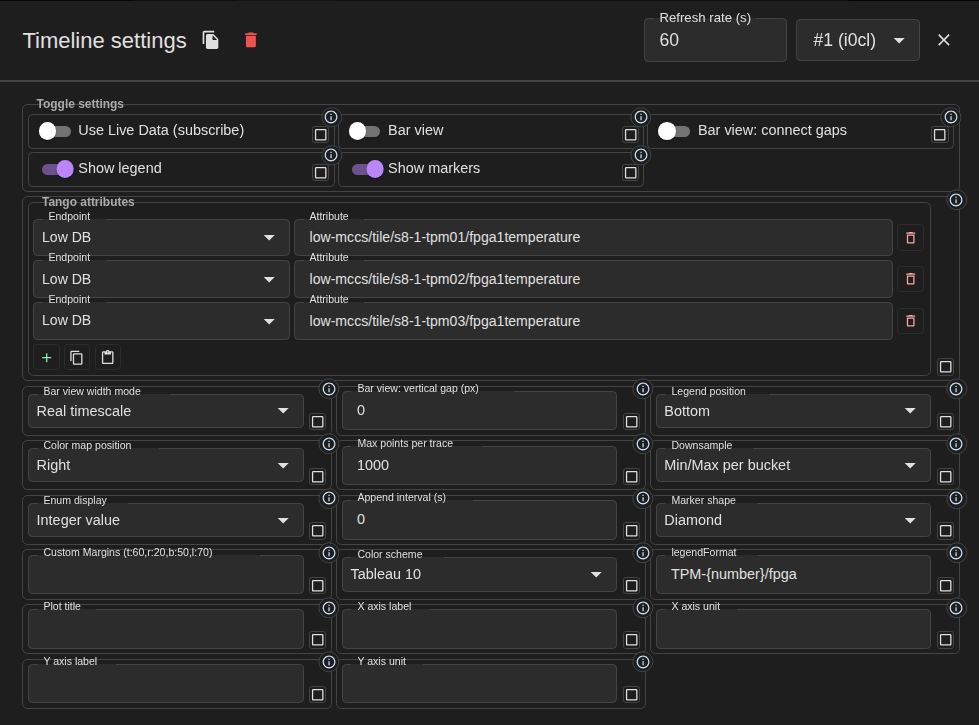Show info for Marker shape
The height and width of the screenshot is (725, 979).
click(x=956, y=498)
